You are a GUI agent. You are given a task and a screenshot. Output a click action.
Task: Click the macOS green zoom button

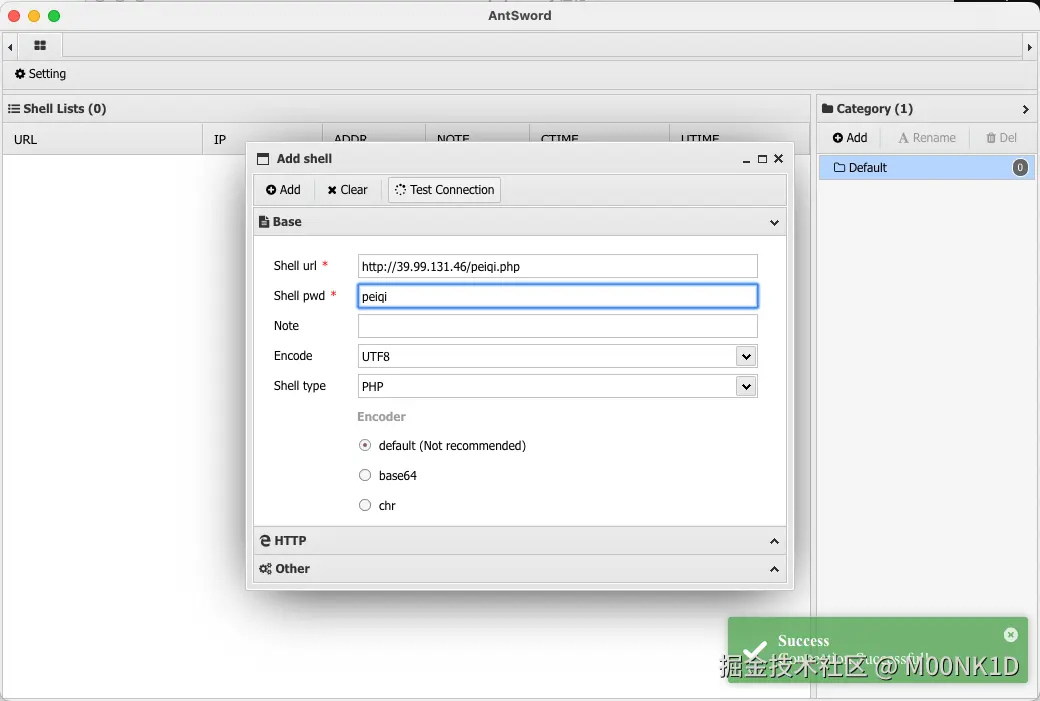(54, 16)
